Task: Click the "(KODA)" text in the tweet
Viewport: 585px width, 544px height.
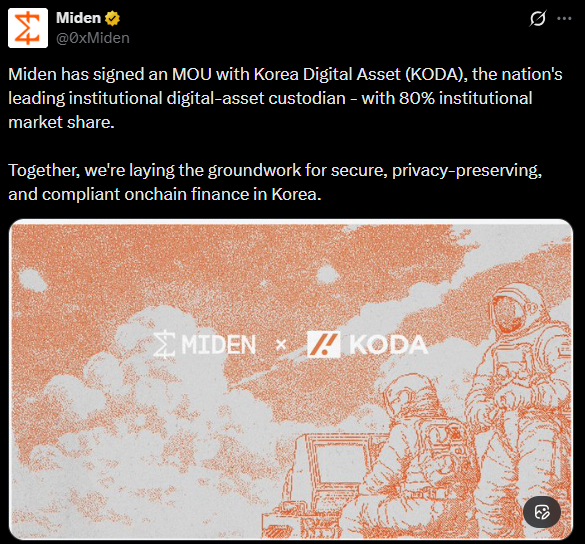Action: [436, 74]
